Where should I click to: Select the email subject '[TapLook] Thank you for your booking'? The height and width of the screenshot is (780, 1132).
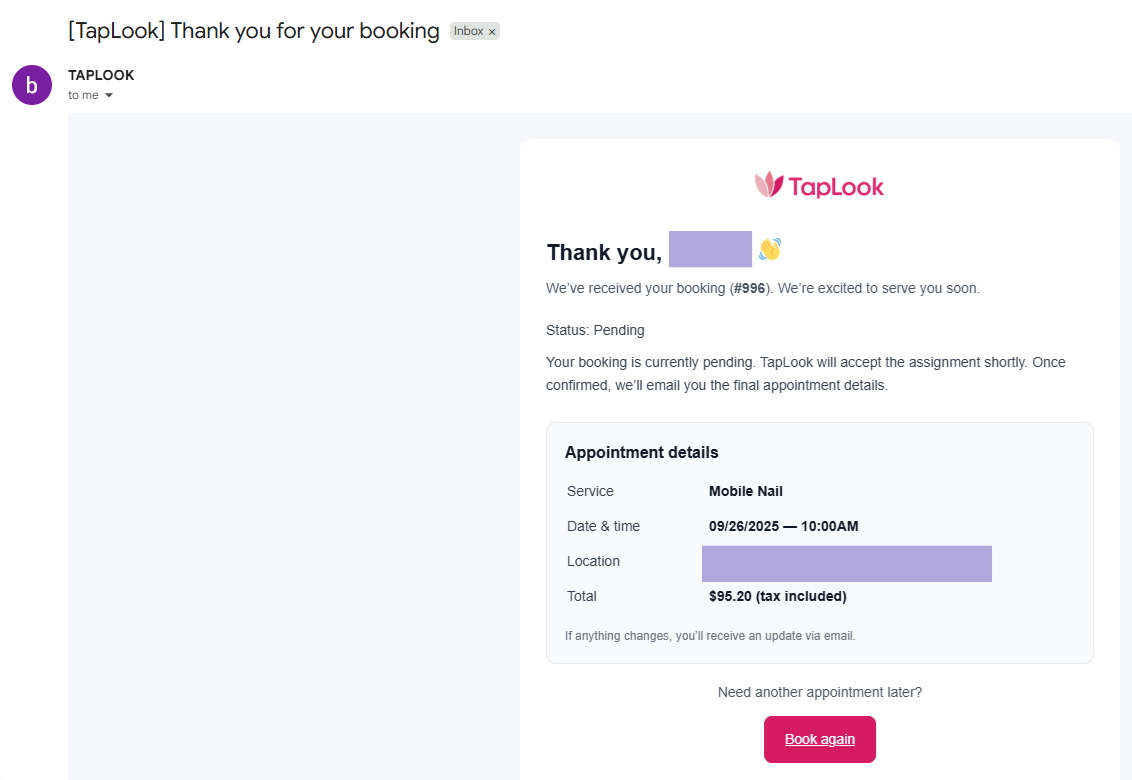[252, 30]
